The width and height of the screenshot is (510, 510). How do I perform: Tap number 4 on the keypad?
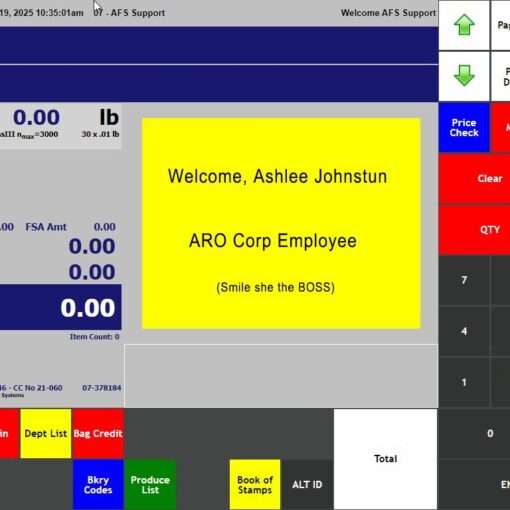point(464,331)
